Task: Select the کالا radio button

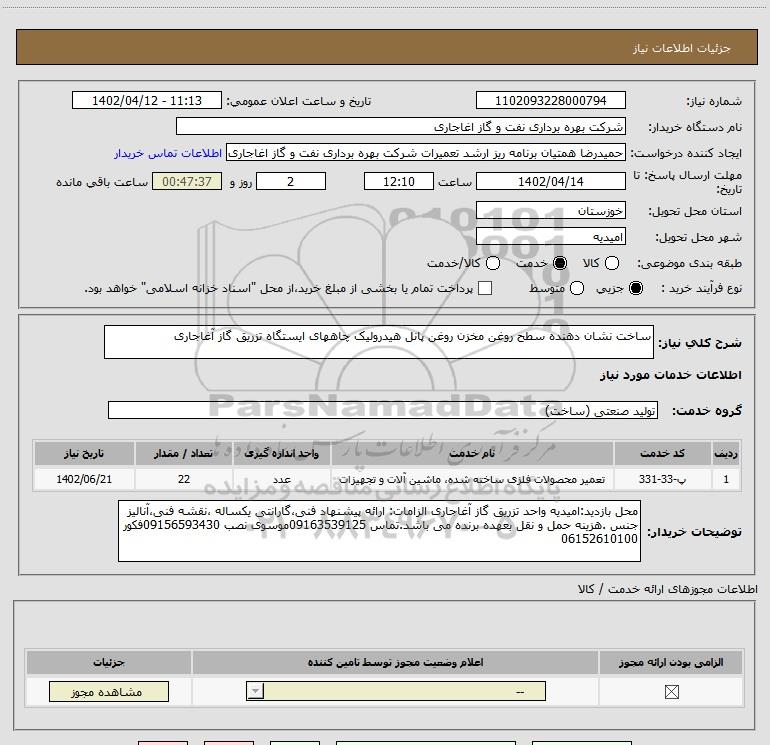Action: tap(611, 263)
